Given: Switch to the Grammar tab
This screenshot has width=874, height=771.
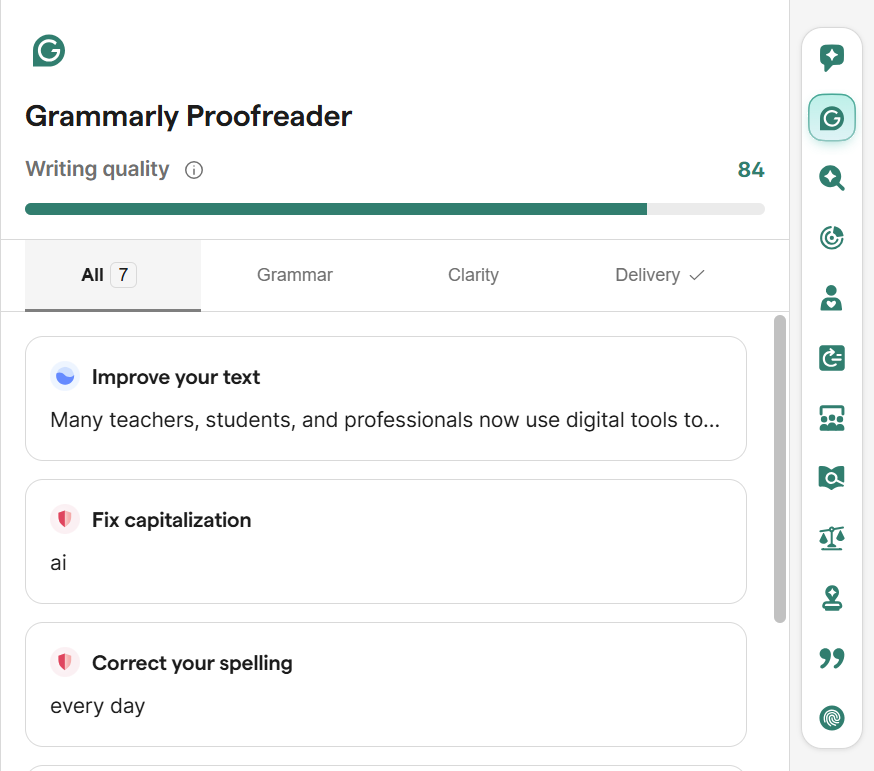Looking at the screenshot, I should point(294,275).
